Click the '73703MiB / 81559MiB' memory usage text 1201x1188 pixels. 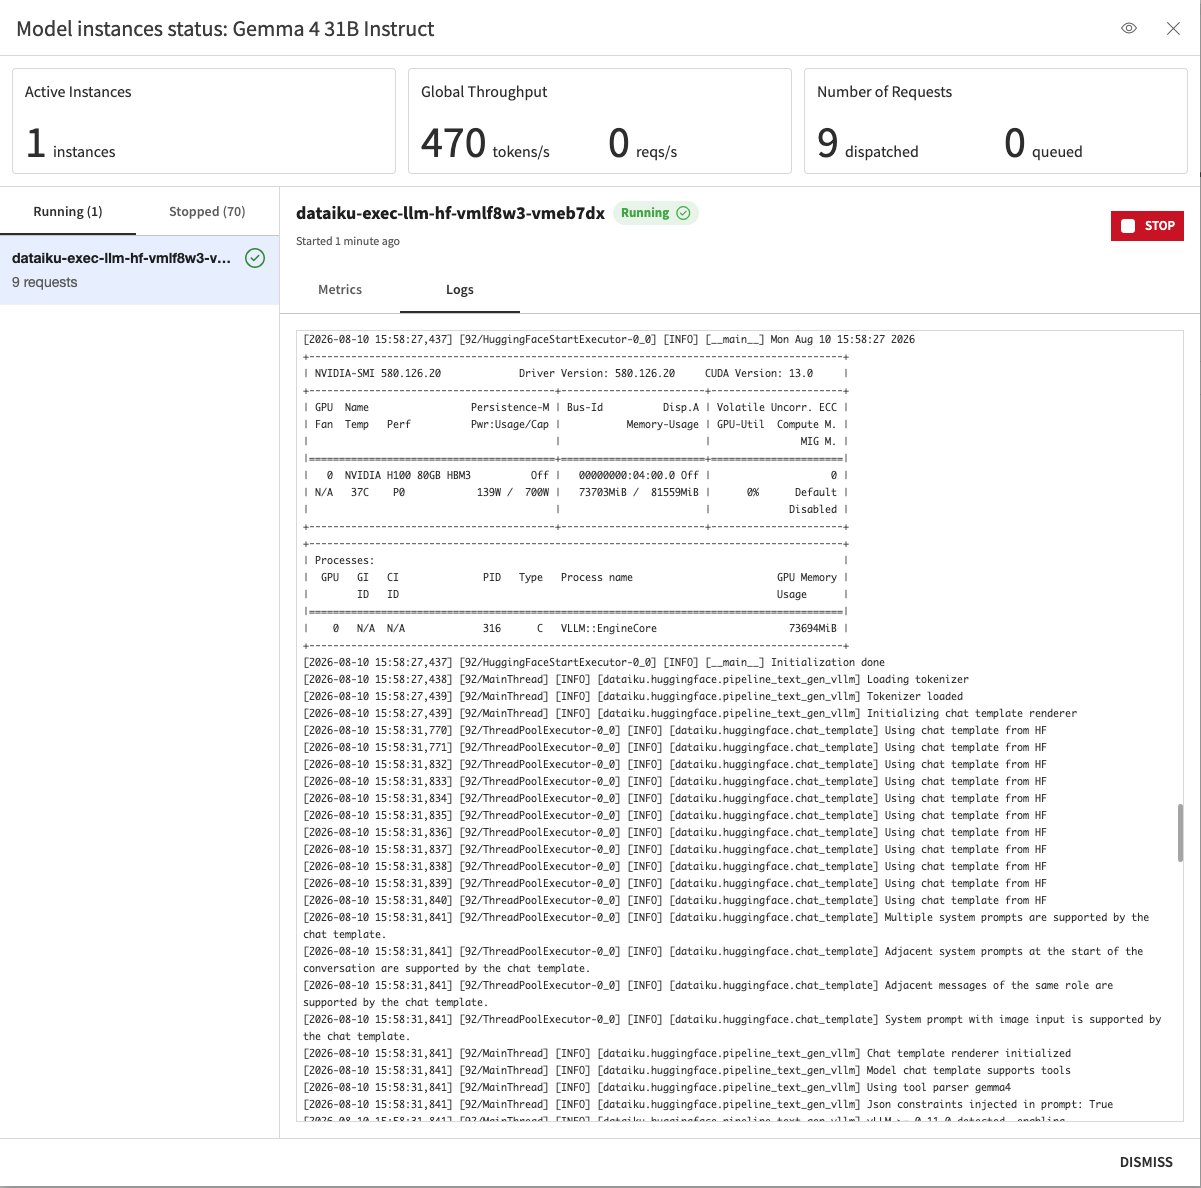click(639, 492)
